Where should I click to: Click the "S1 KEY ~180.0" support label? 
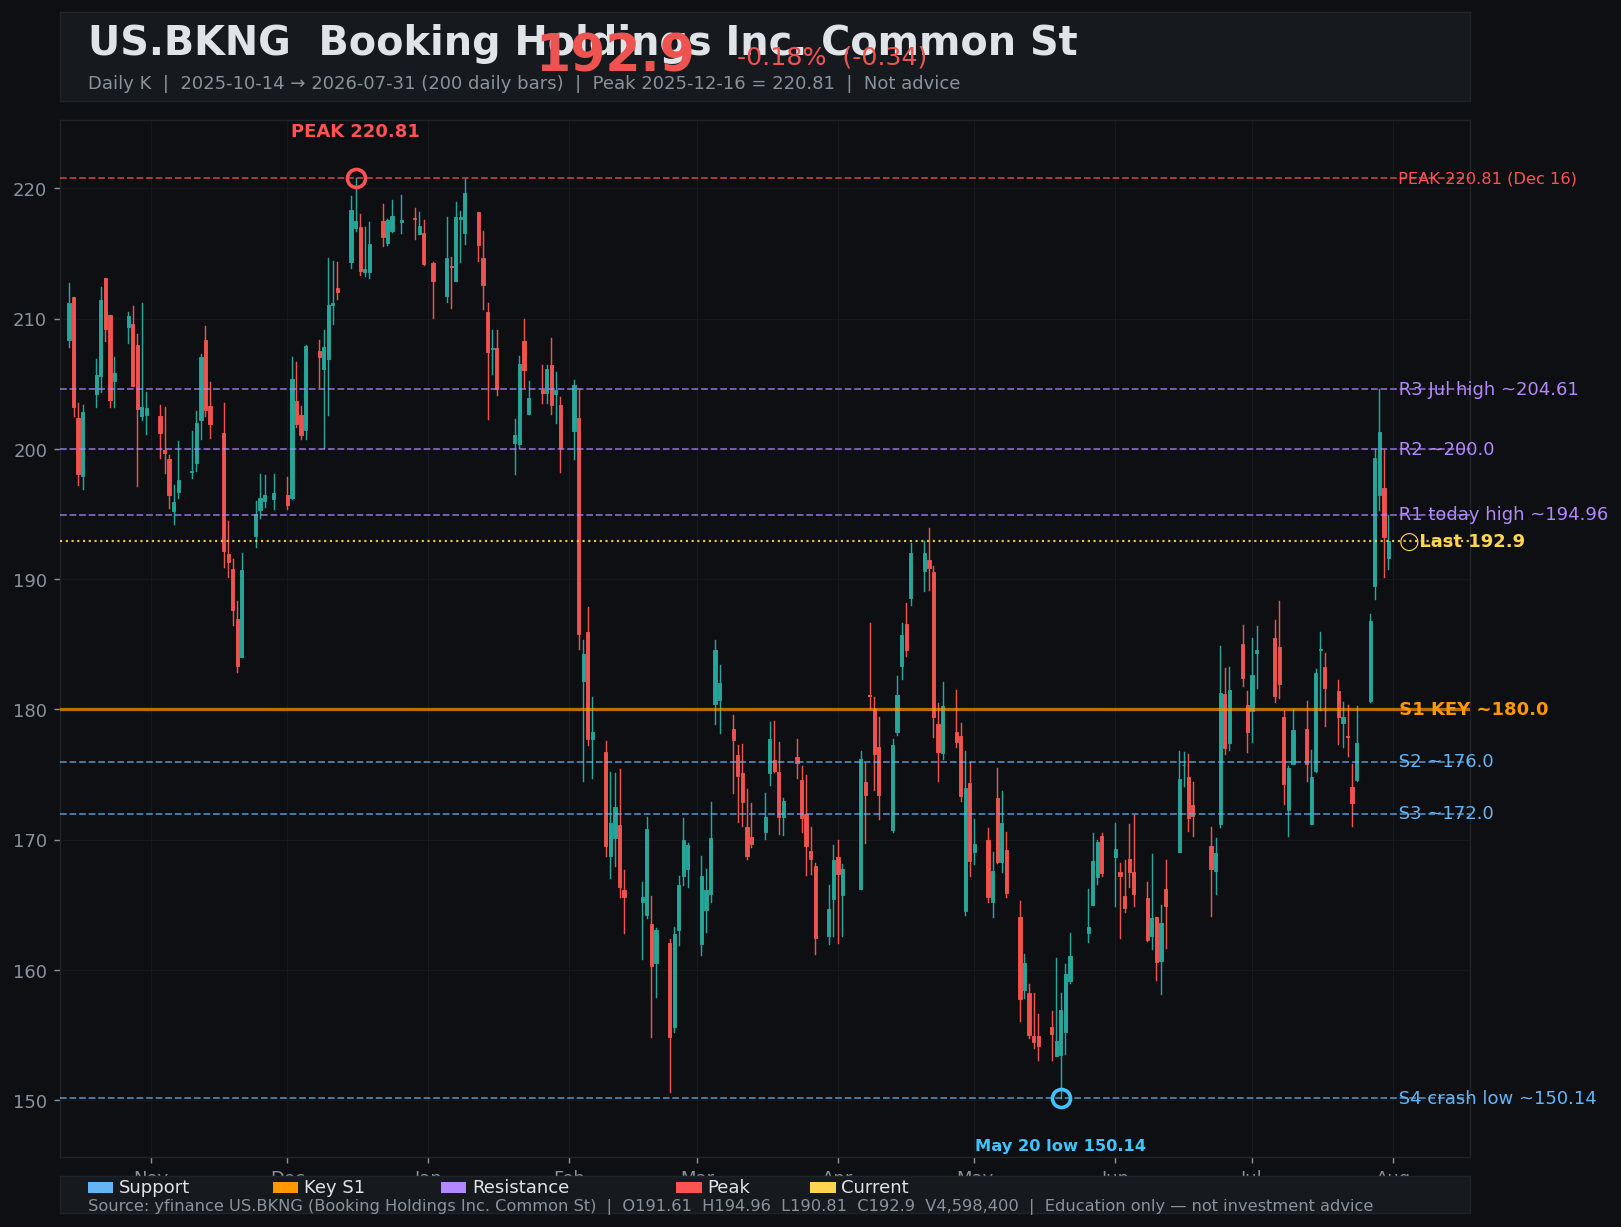1473,710
